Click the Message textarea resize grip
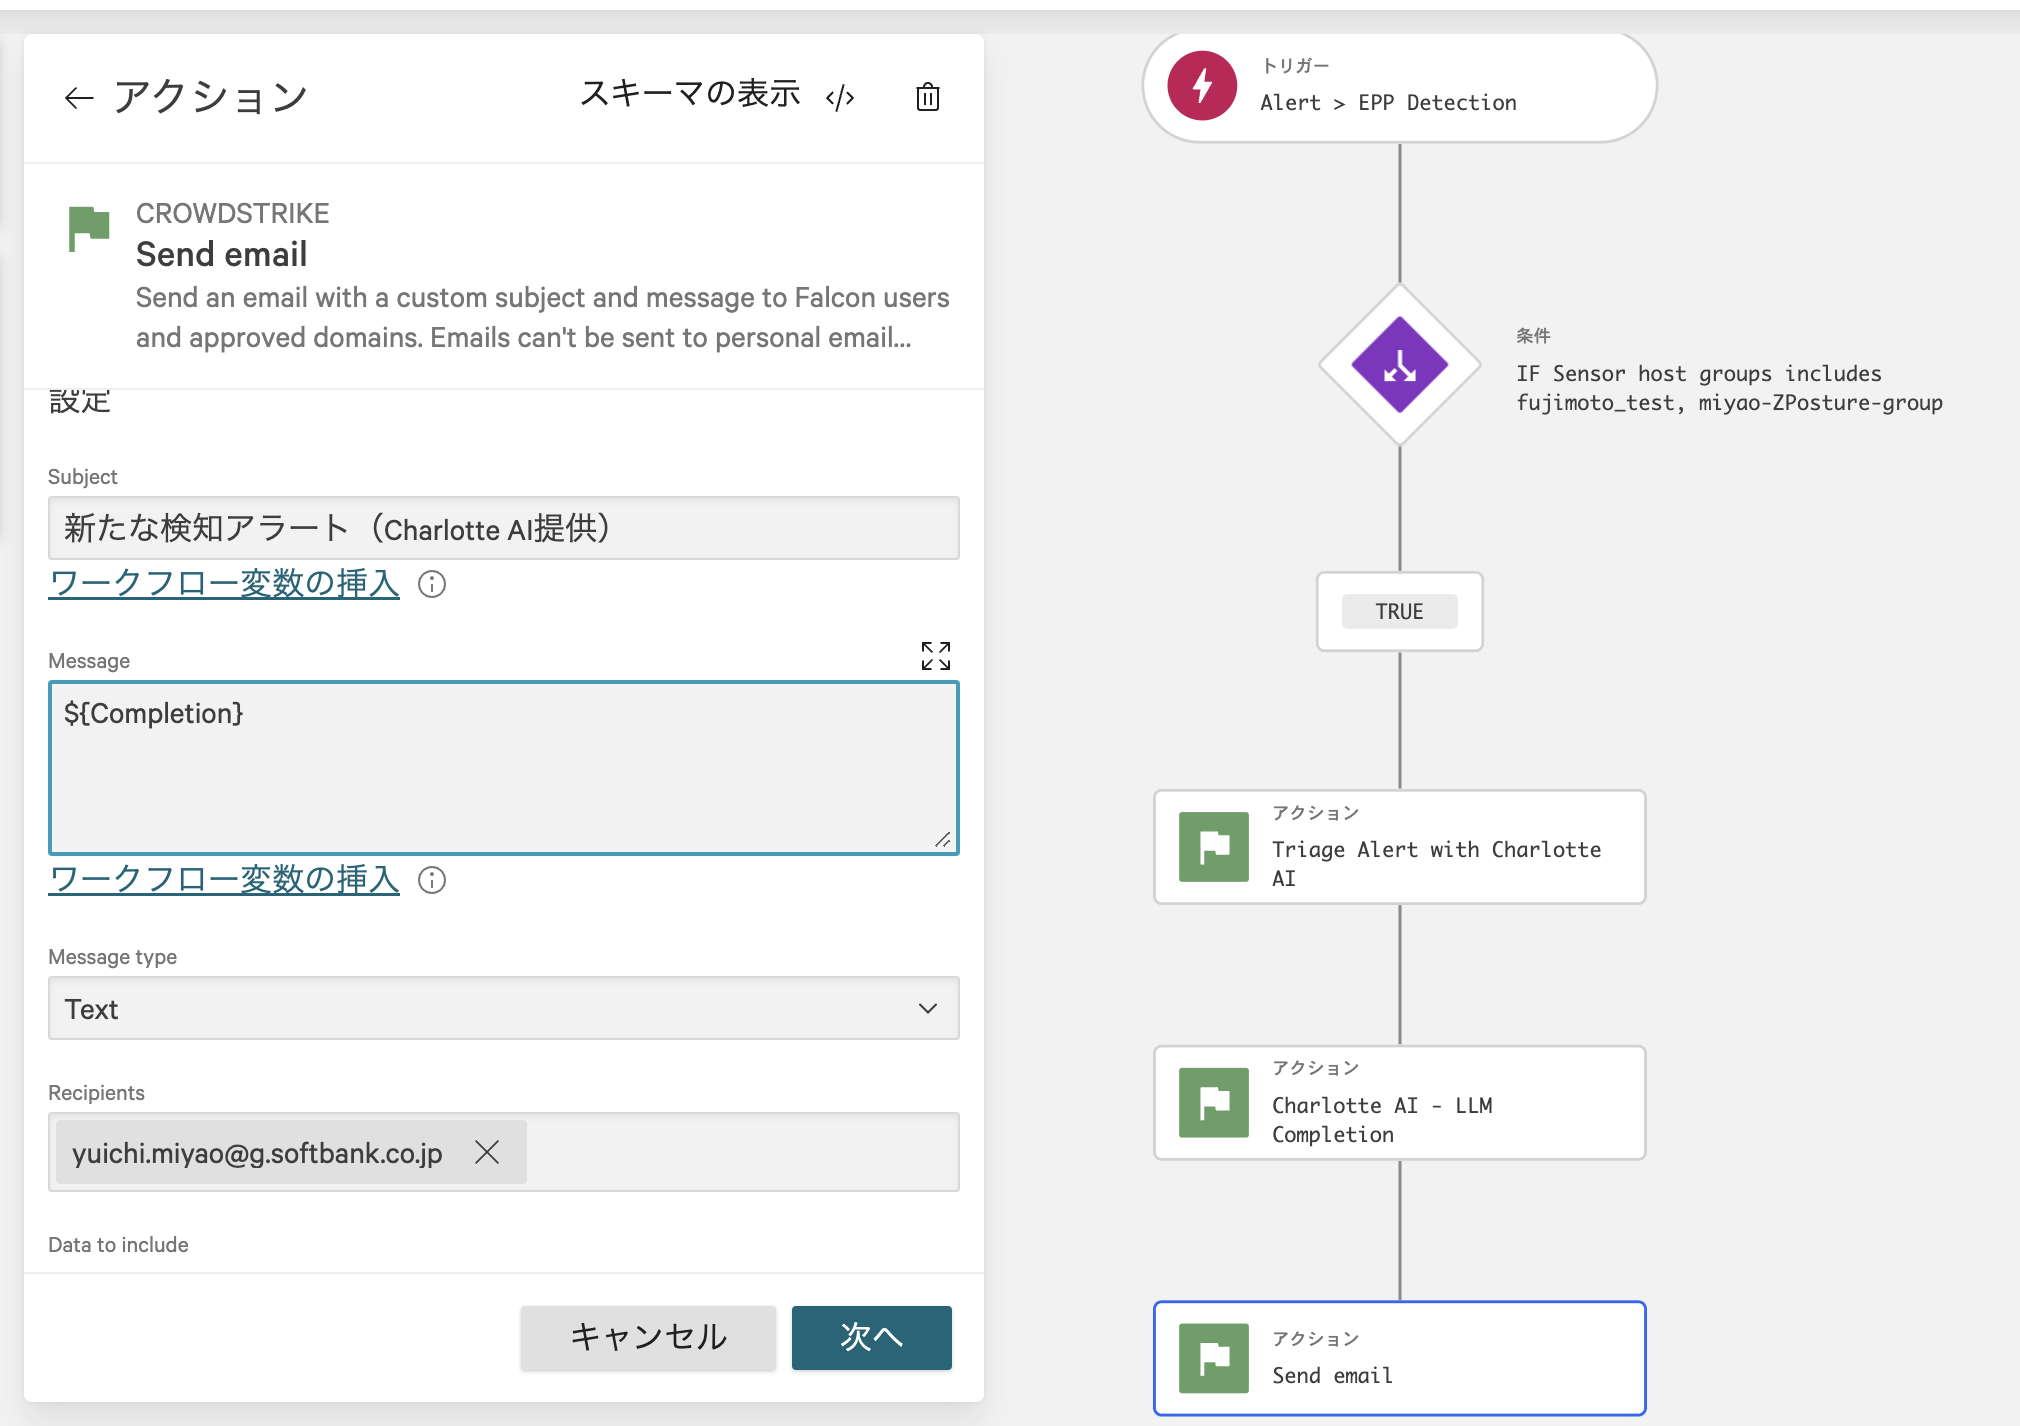 (943, 840)
